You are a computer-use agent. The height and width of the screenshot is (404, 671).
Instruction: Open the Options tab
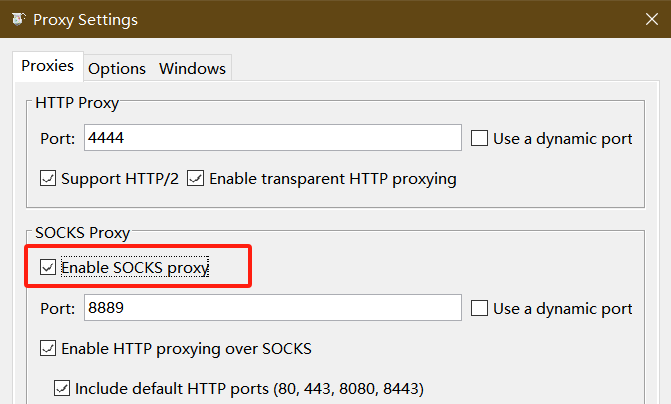tap(117, 68)
